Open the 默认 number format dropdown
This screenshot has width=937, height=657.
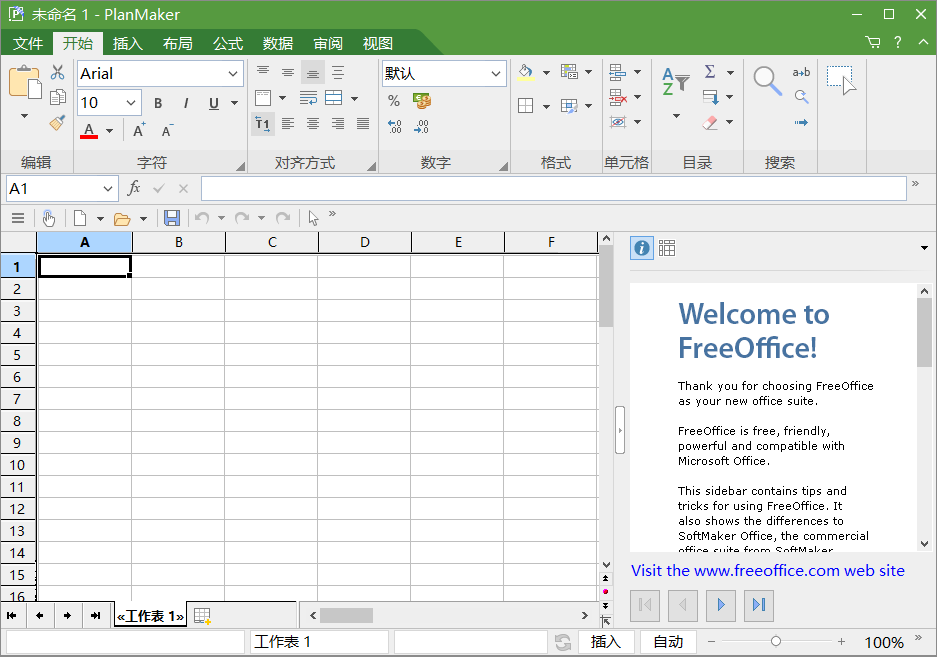496,74
